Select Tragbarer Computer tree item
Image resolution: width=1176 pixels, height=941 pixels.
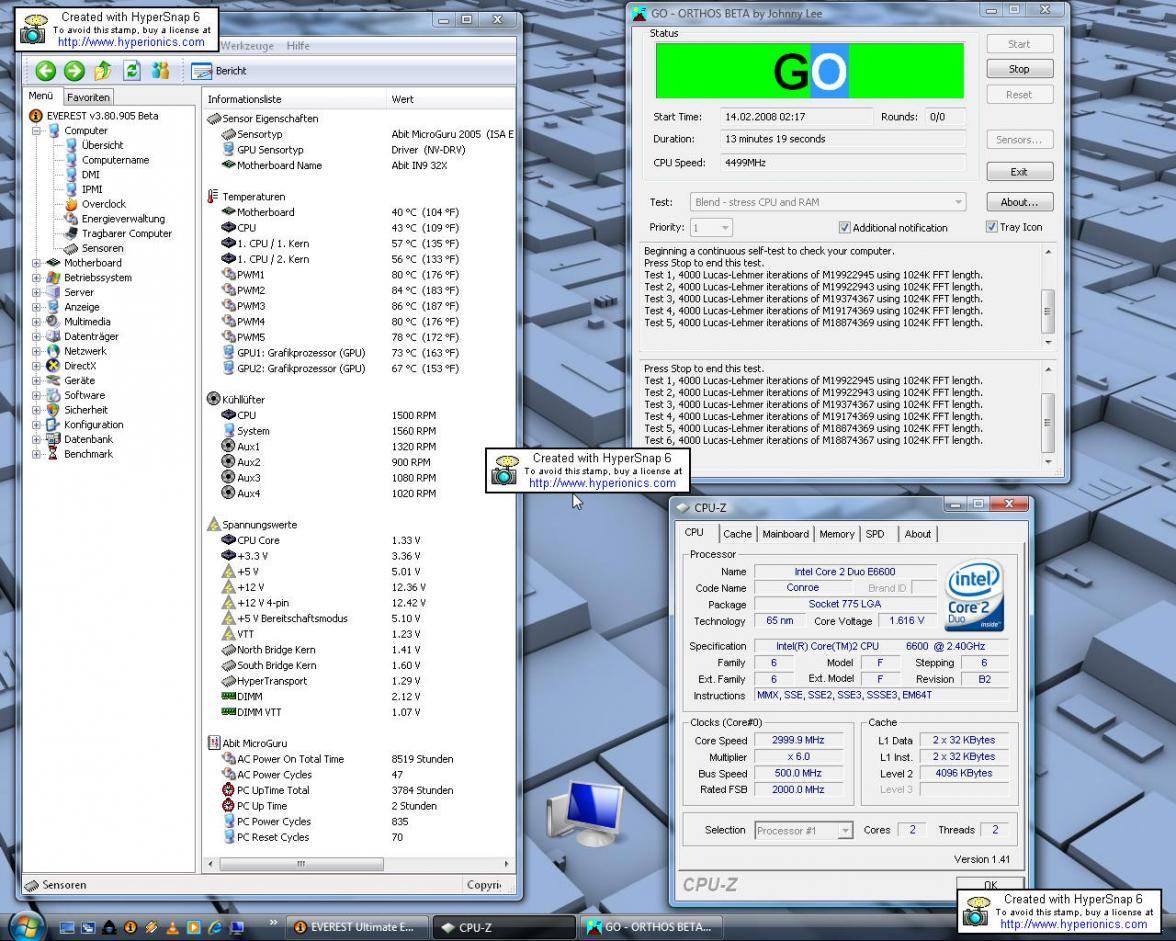click(127, 233)
